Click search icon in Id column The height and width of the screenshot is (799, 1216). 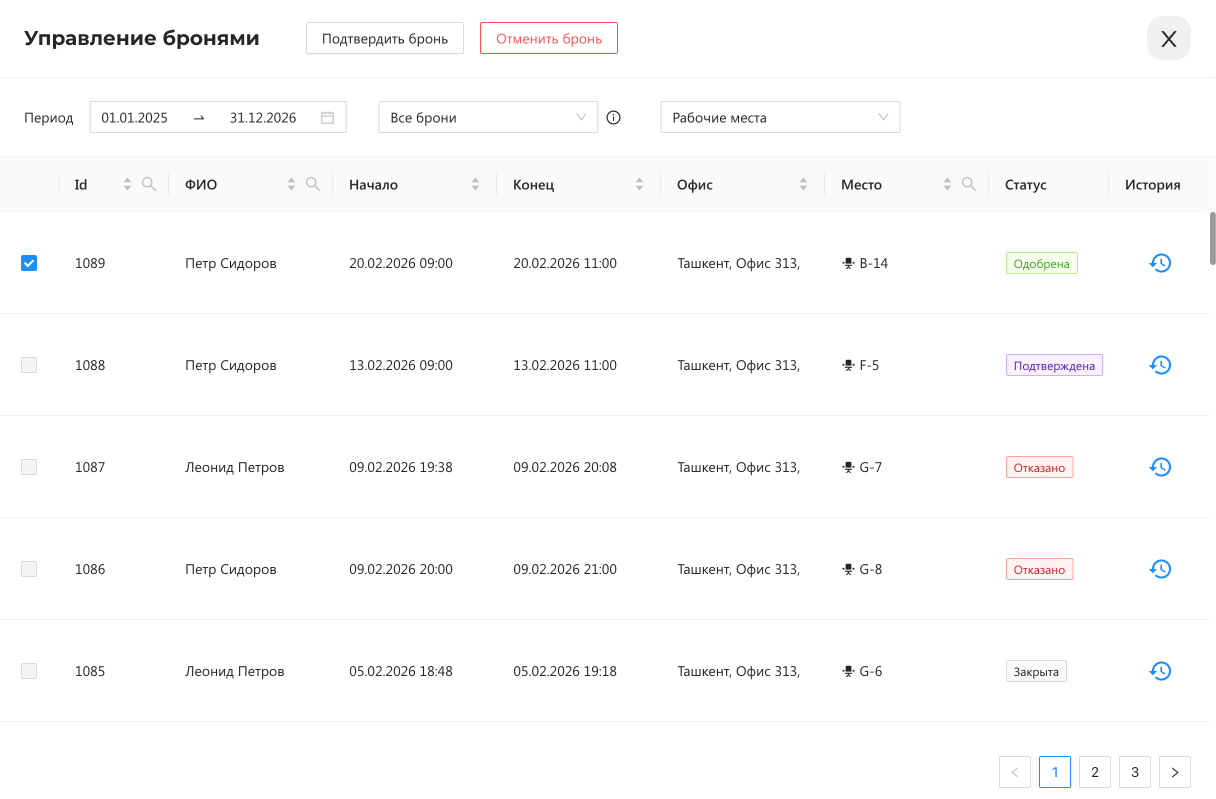149,184
